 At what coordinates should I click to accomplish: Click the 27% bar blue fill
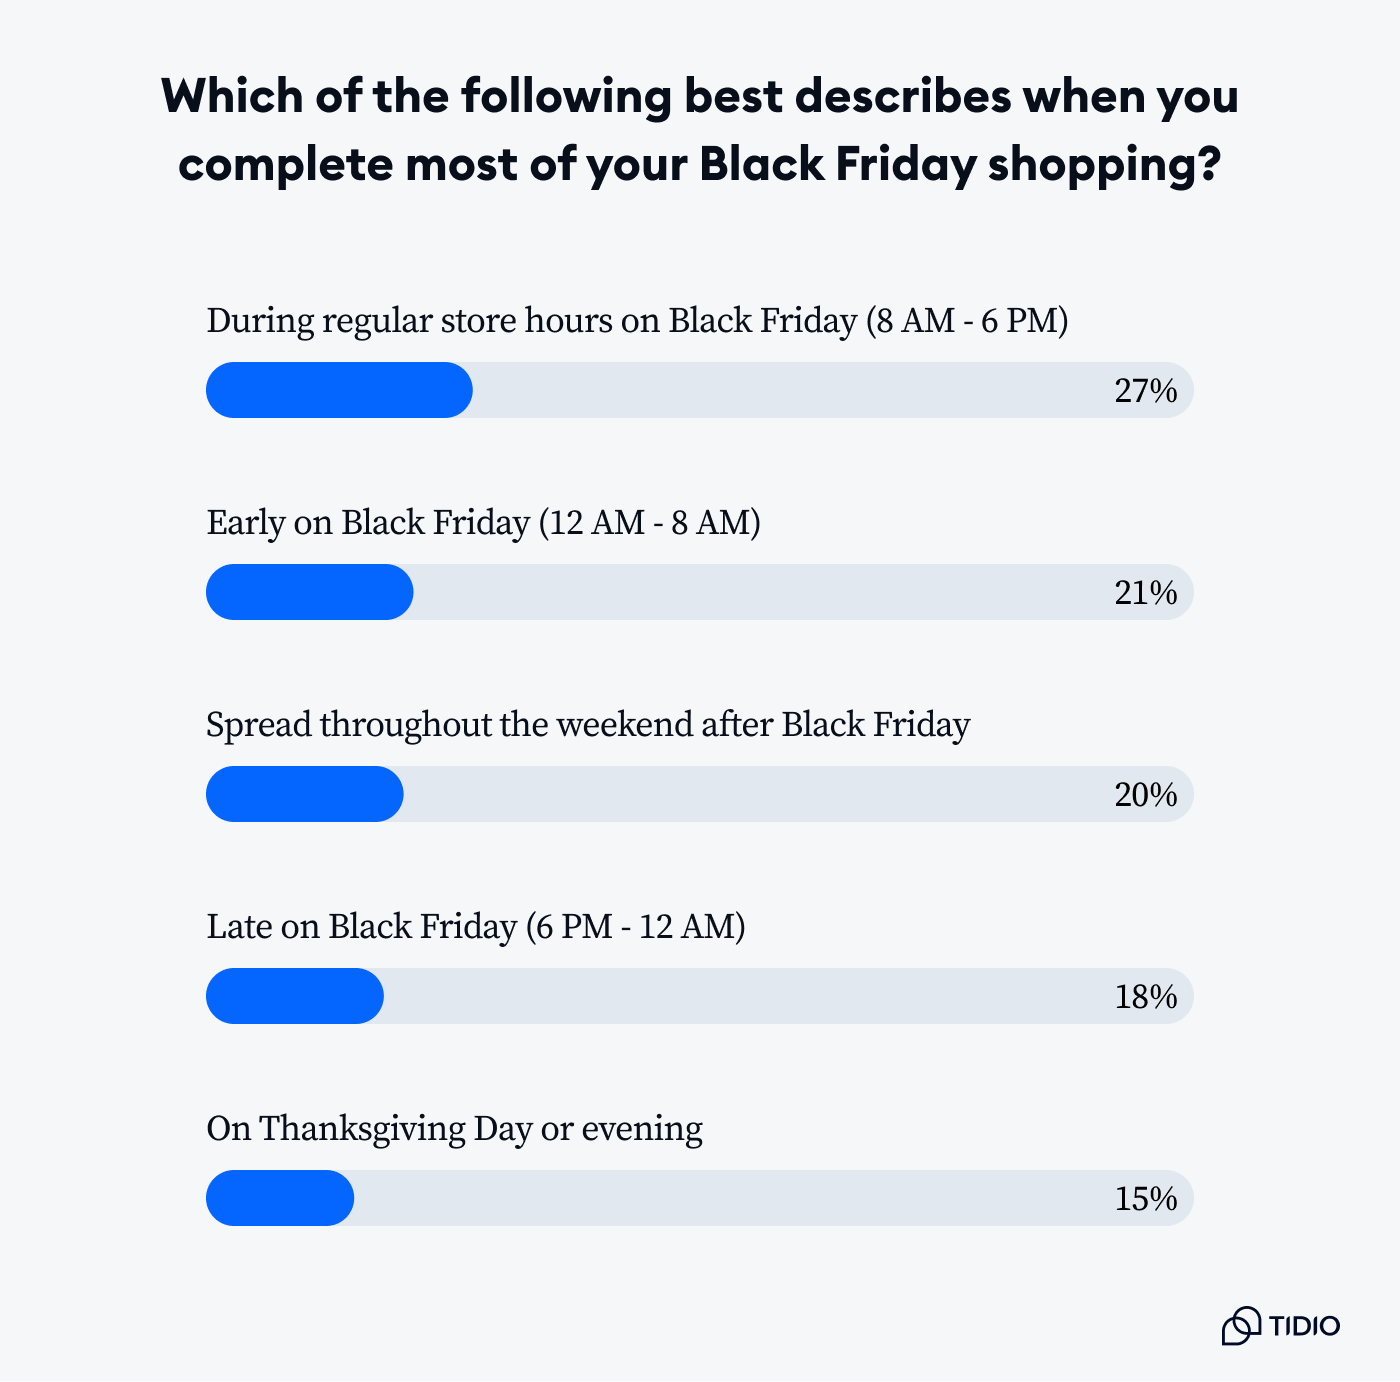[x=339, y=390]
